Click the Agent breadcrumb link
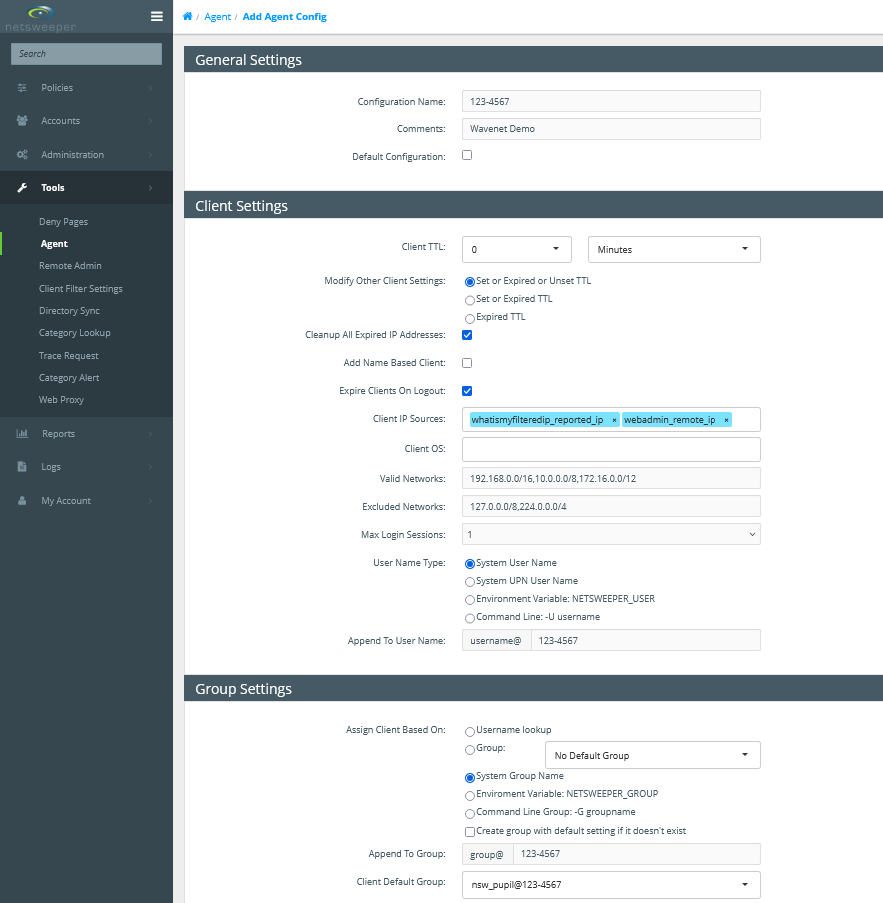883x903 pixels. pyautogui.click(x=217, y=17)
